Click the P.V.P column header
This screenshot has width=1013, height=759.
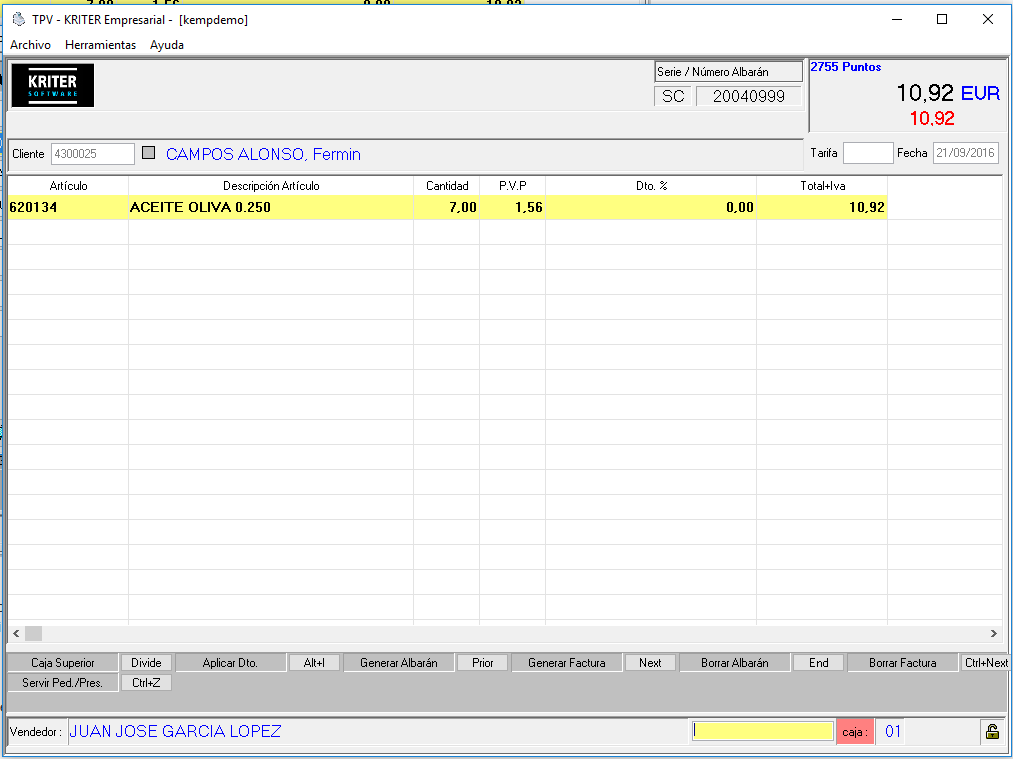512,186
